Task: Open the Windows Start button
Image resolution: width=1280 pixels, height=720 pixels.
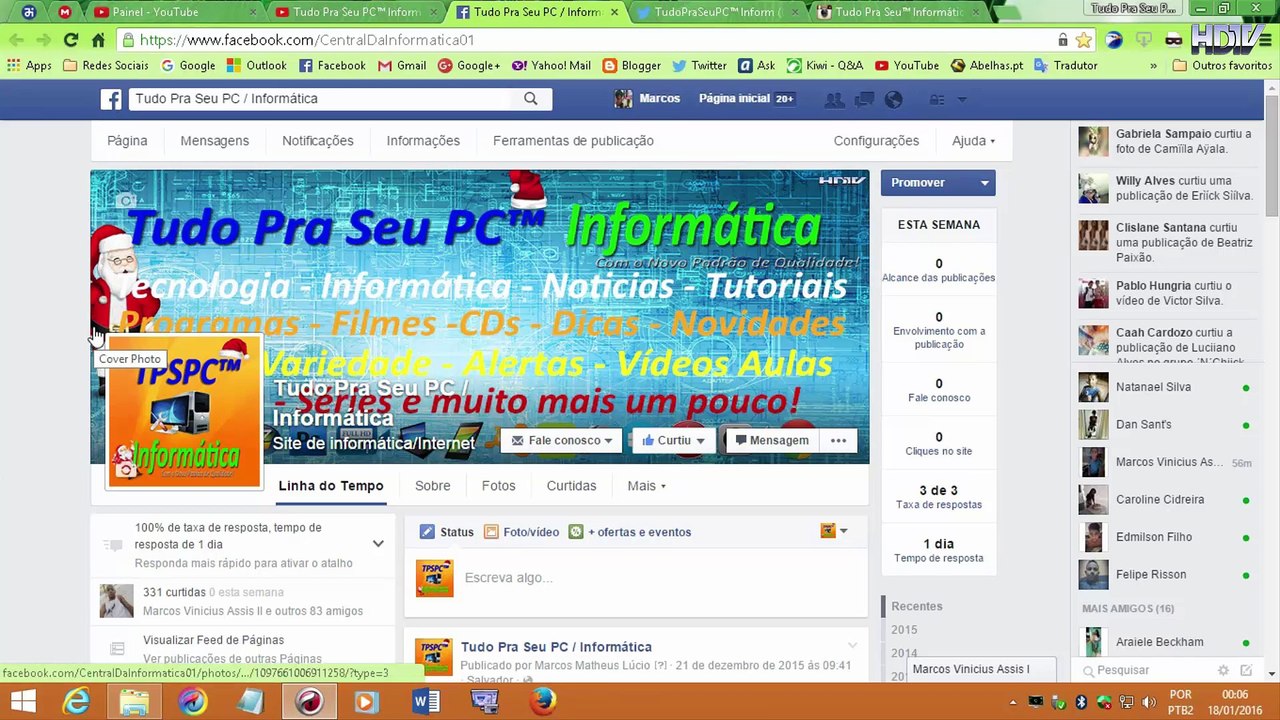Action: (x=24, y=701)
